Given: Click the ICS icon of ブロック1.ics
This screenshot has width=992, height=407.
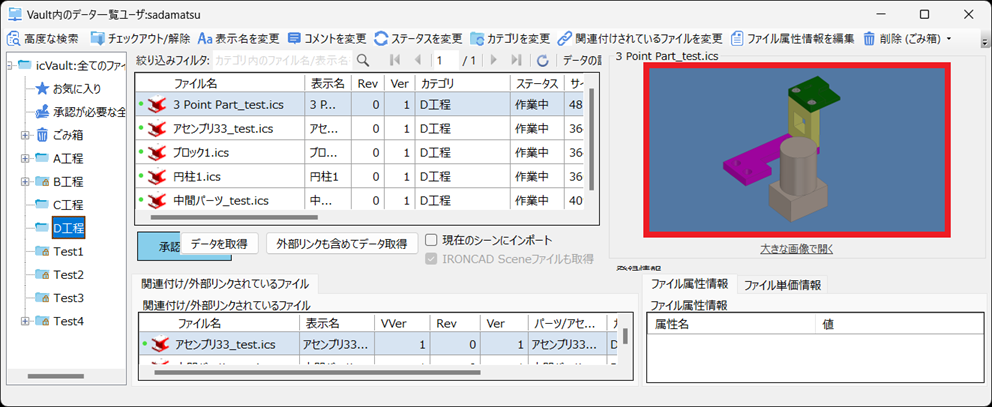Looking at the screenshot, I should click(x=156, y=153).
